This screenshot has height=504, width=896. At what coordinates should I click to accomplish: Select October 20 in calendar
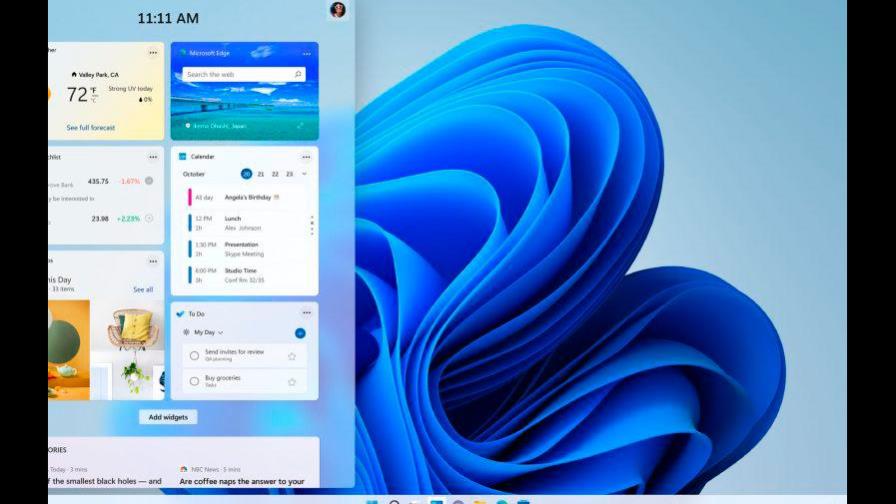click(x=246, y=174)
